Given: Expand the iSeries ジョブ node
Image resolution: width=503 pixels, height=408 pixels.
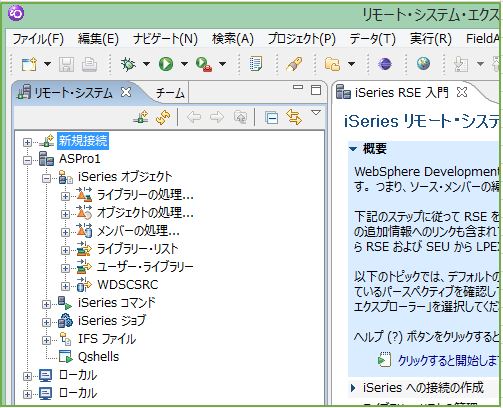Looking at the screenshot, I should [x=46, y=322].
